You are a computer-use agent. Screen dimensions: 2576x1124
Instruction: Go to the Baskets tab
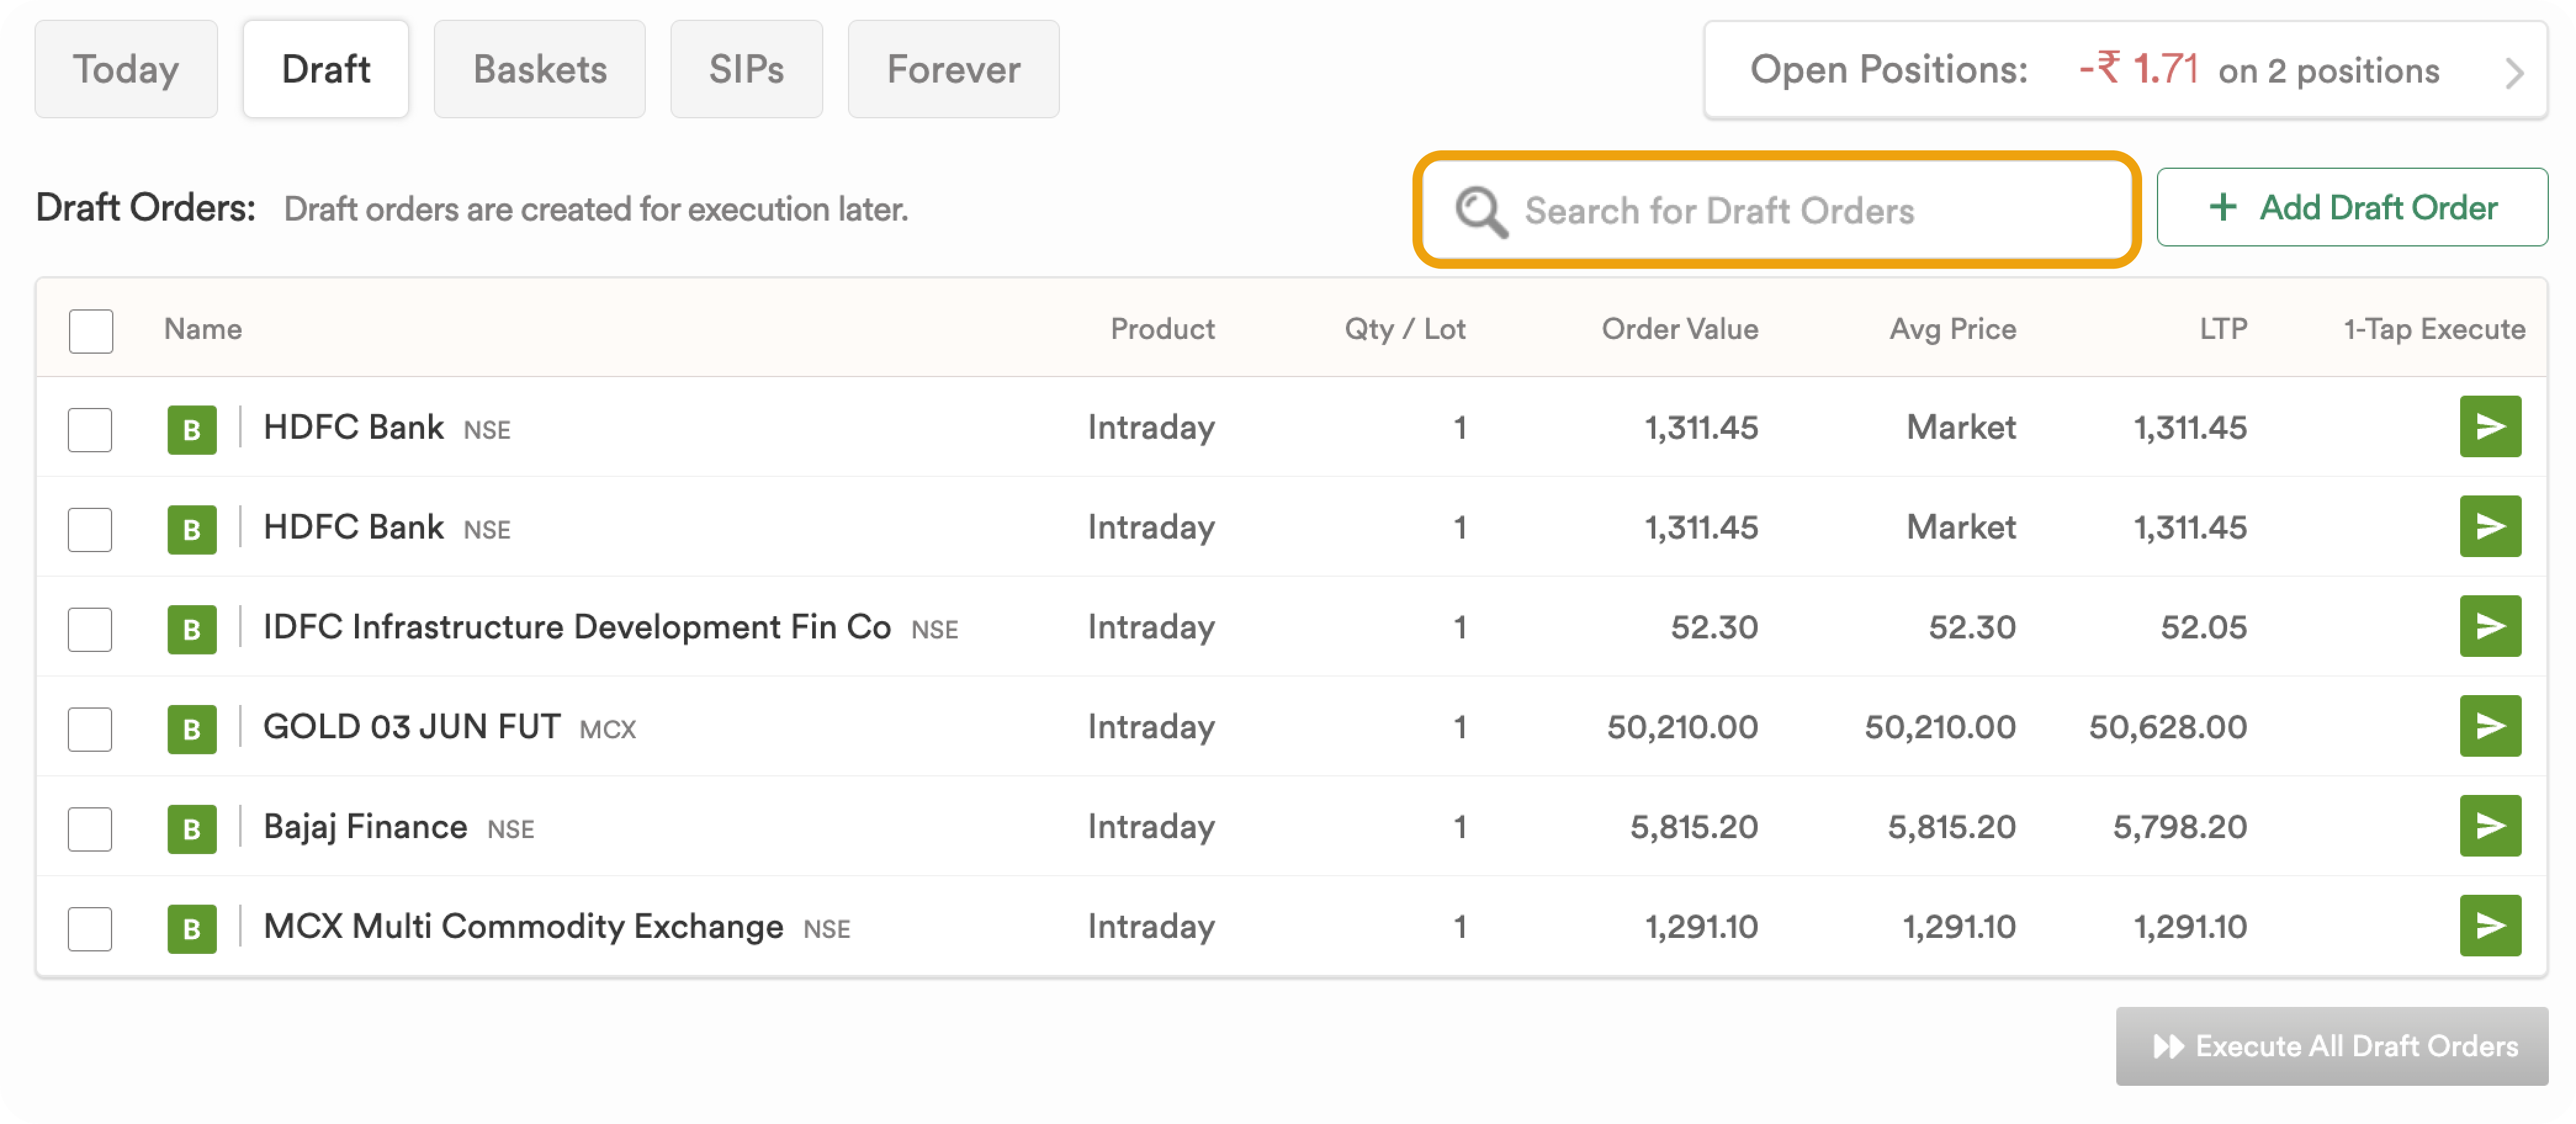click(540, 69)
